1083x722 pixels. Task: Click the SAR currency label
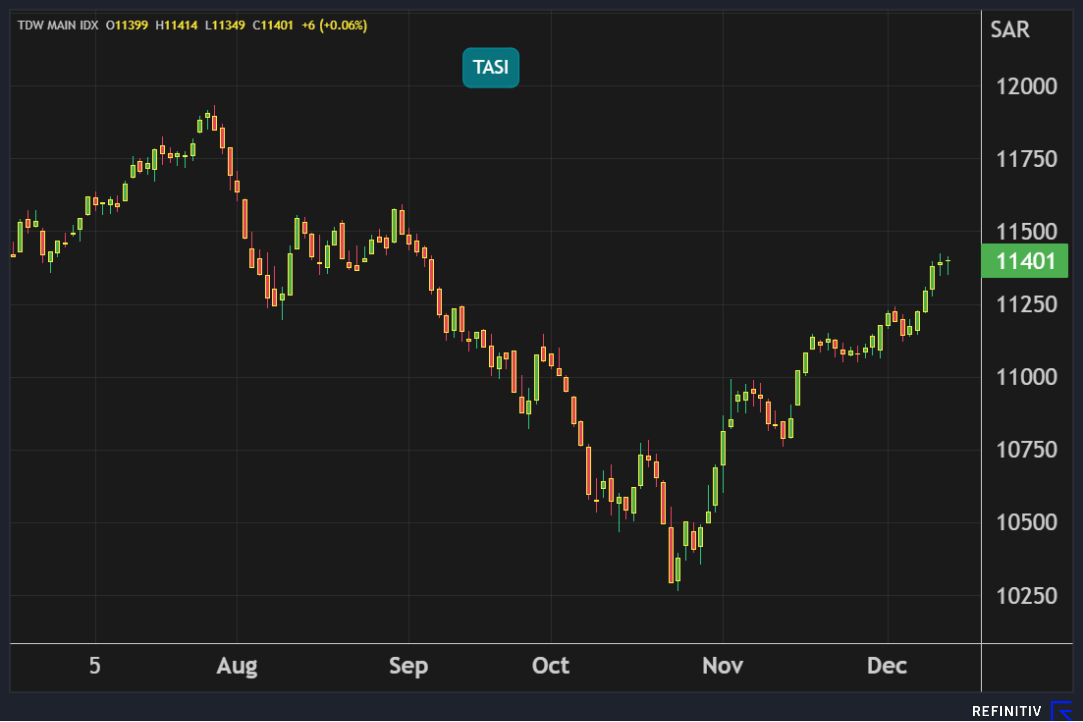click(1009, 30)
